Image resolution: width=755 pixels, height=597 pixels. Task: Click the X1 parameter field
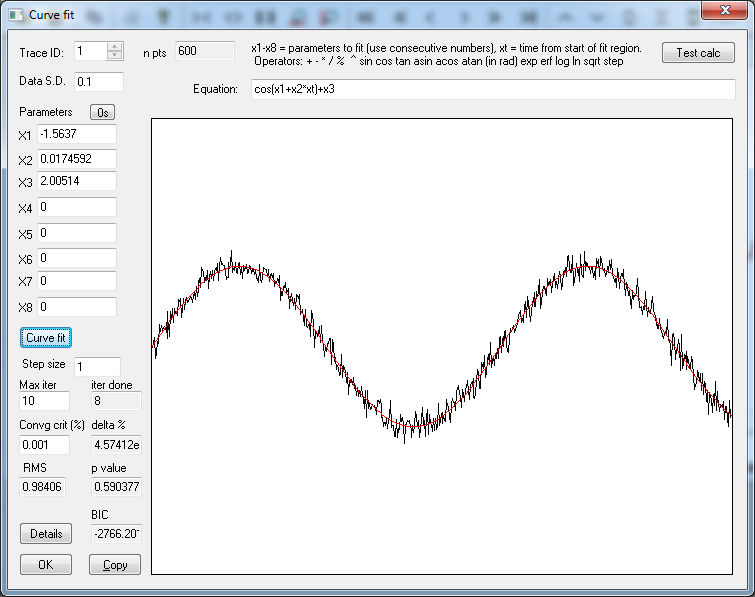77,134
